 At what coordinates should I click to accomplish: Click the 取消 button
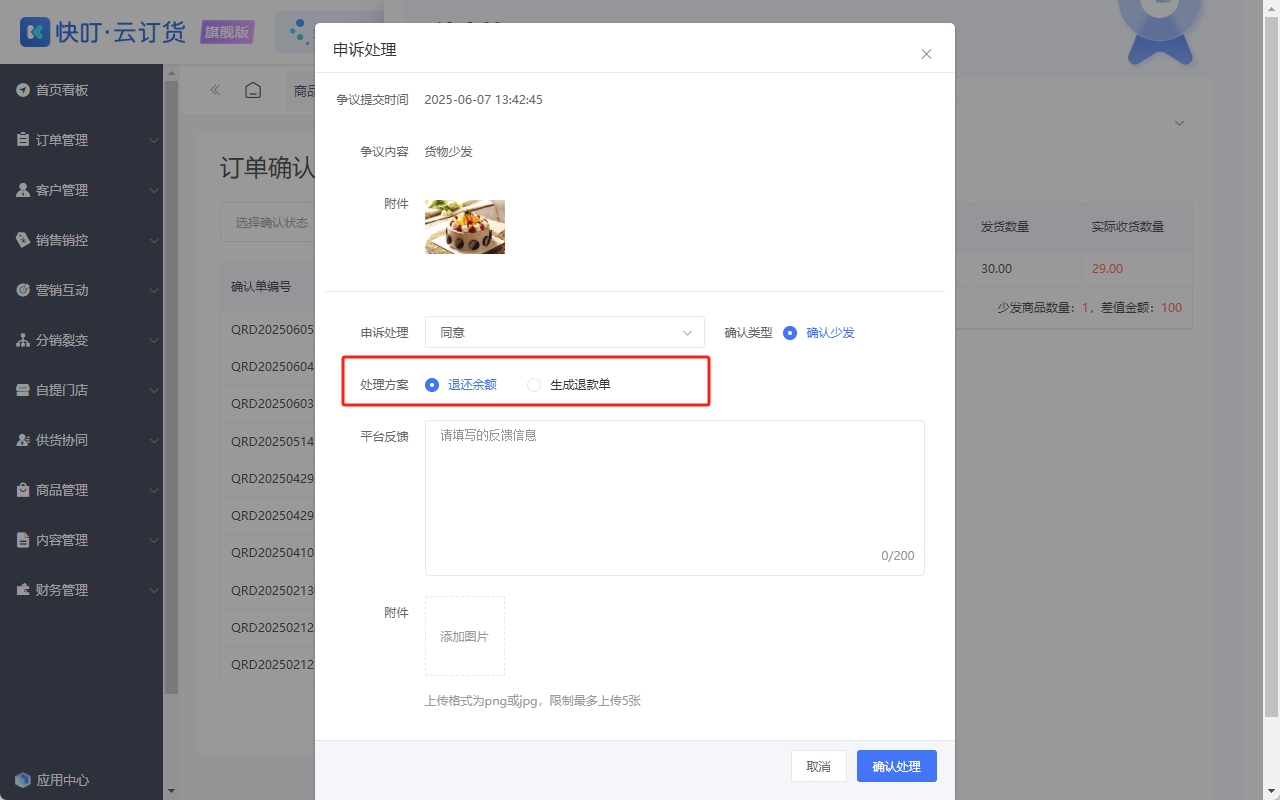pos(818,766)
